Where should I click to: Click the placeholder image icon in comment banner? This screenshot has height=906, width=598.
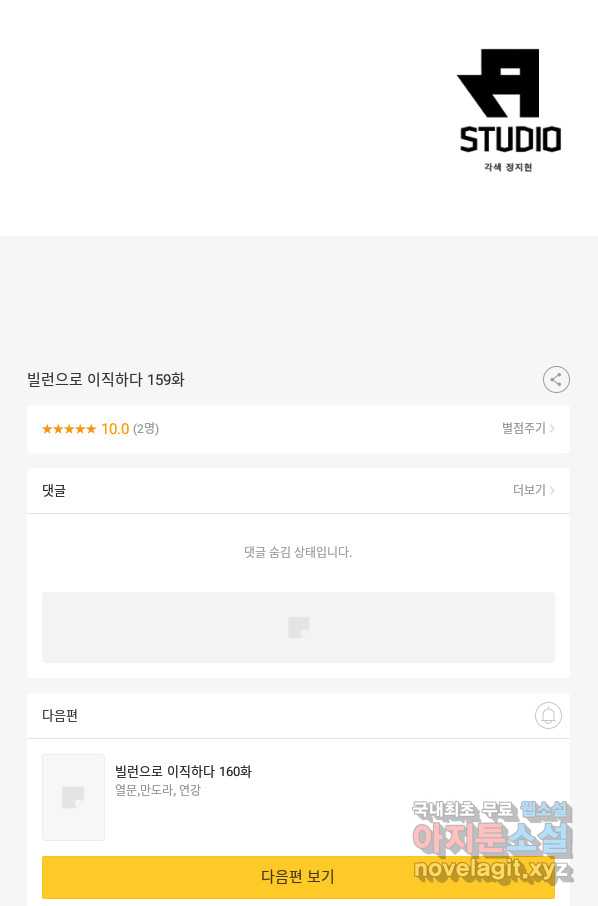click(x=299, y=627)
